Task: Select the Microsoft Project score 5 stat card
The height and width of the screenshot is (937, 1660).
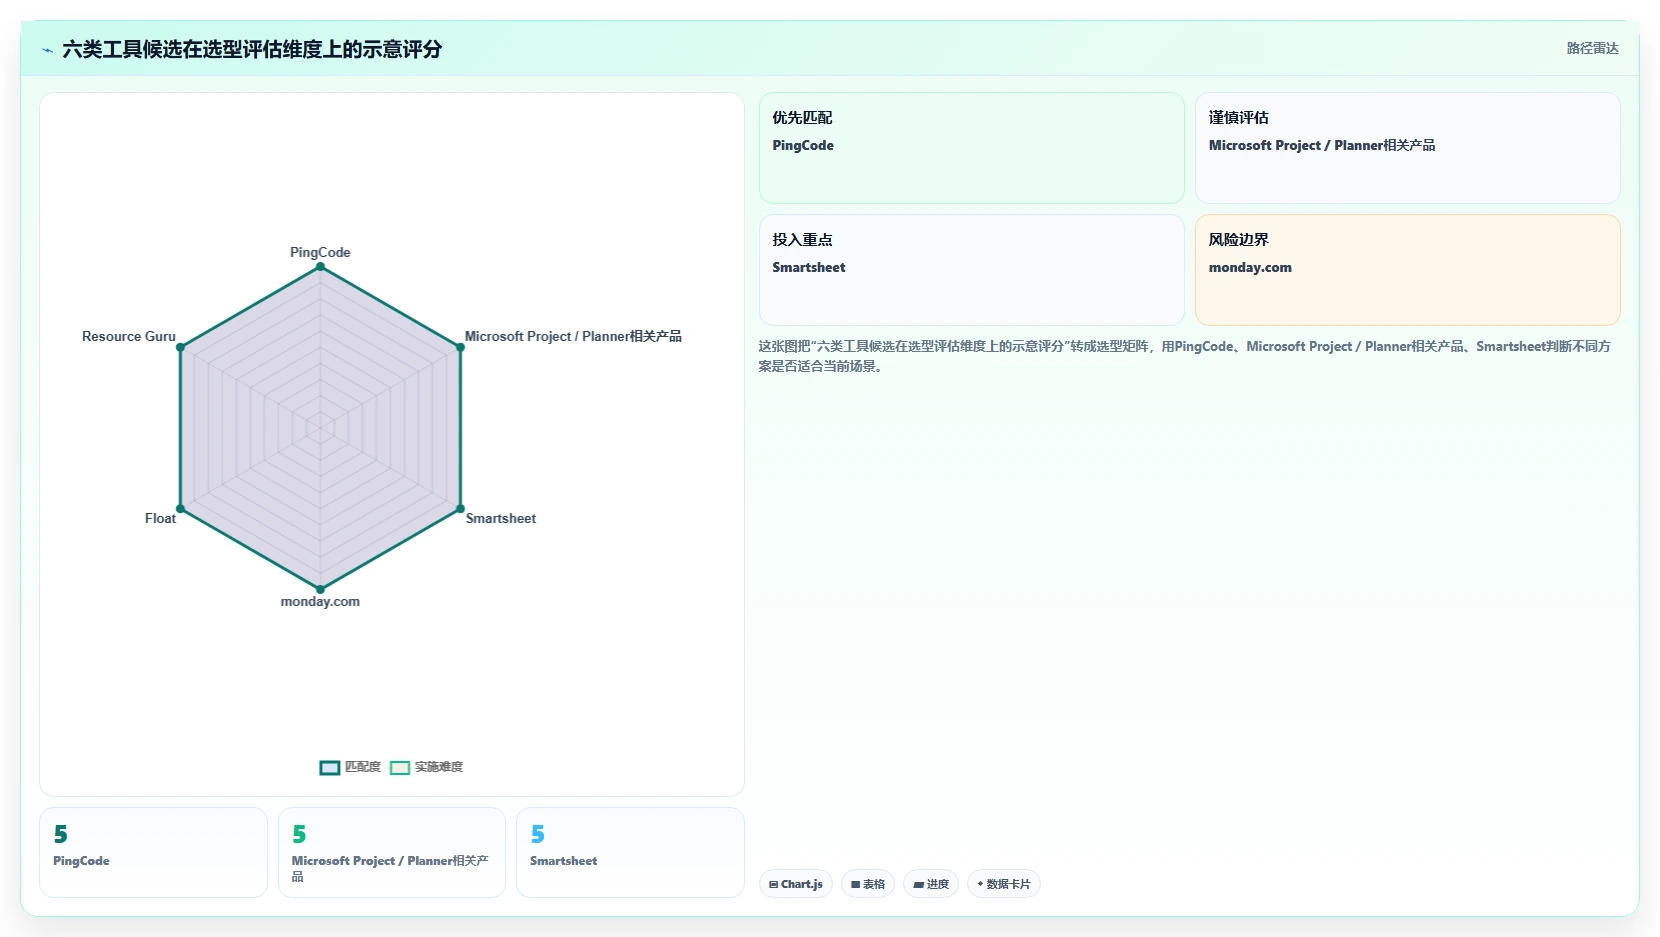Action: [x=392, y=852]
